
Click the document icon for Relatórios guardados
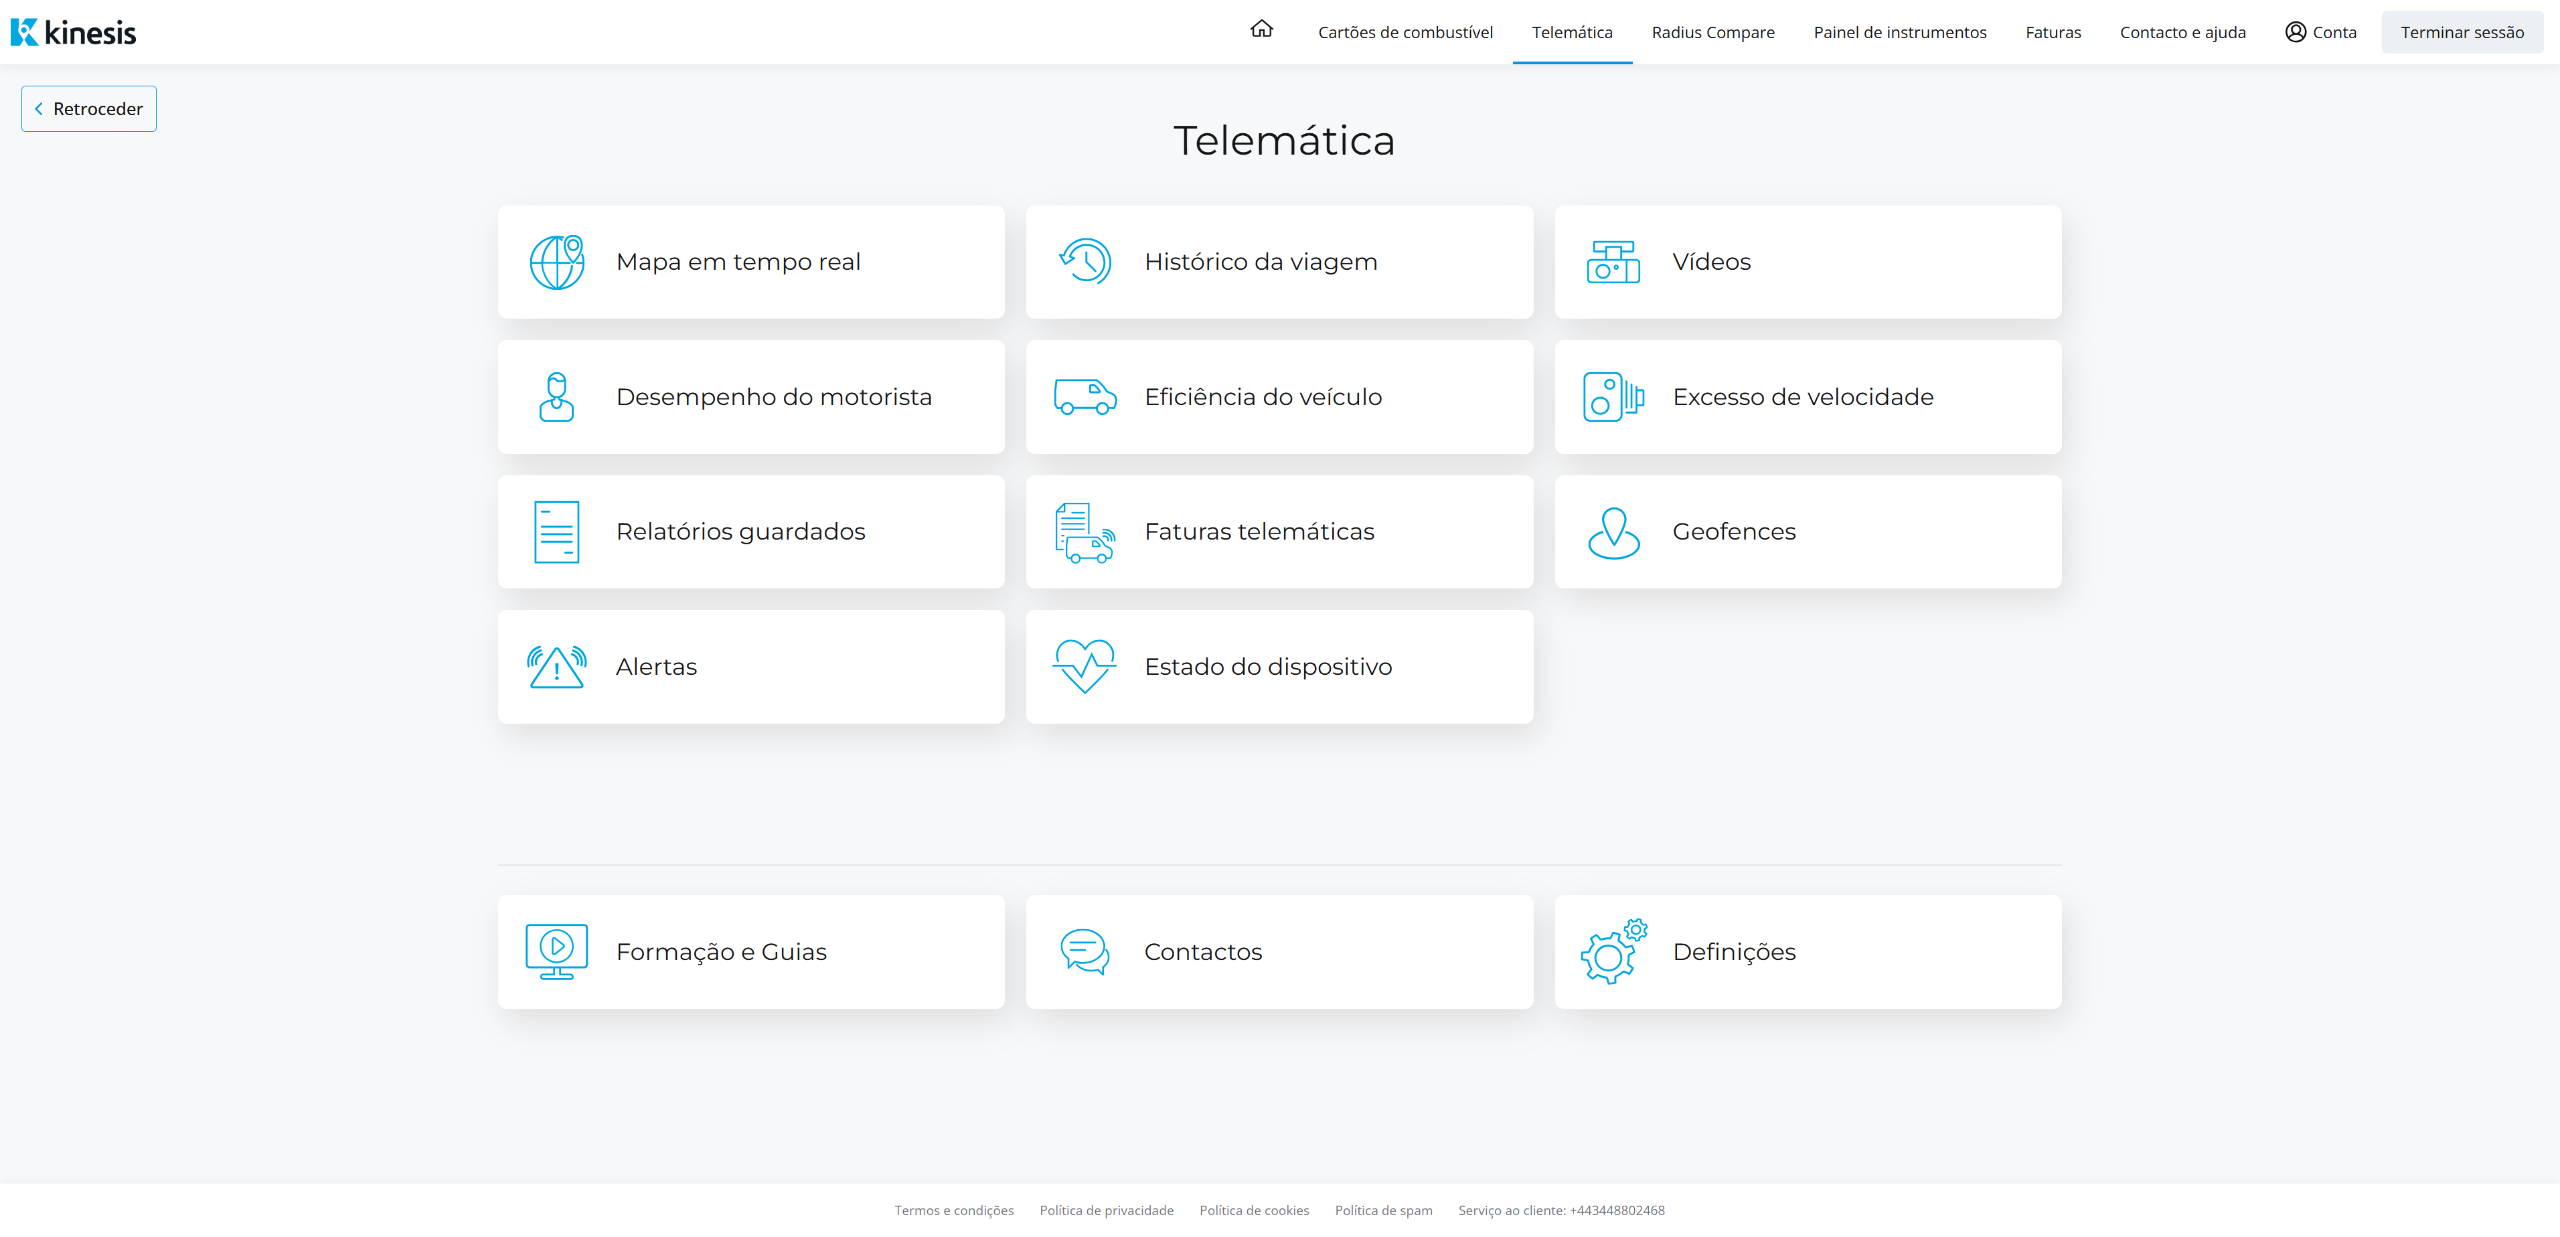[x=557, y=532]
